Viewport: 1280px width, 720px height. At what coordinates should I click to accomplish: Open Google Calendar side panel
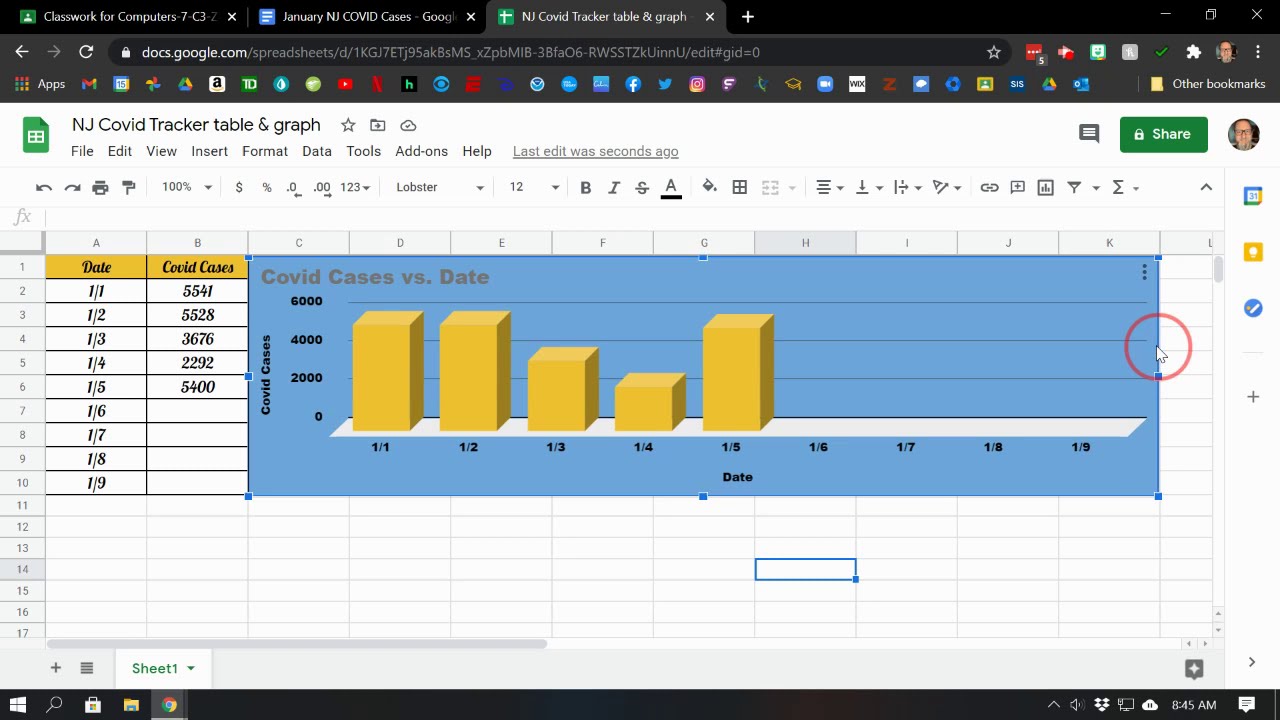pos(1253,196)
